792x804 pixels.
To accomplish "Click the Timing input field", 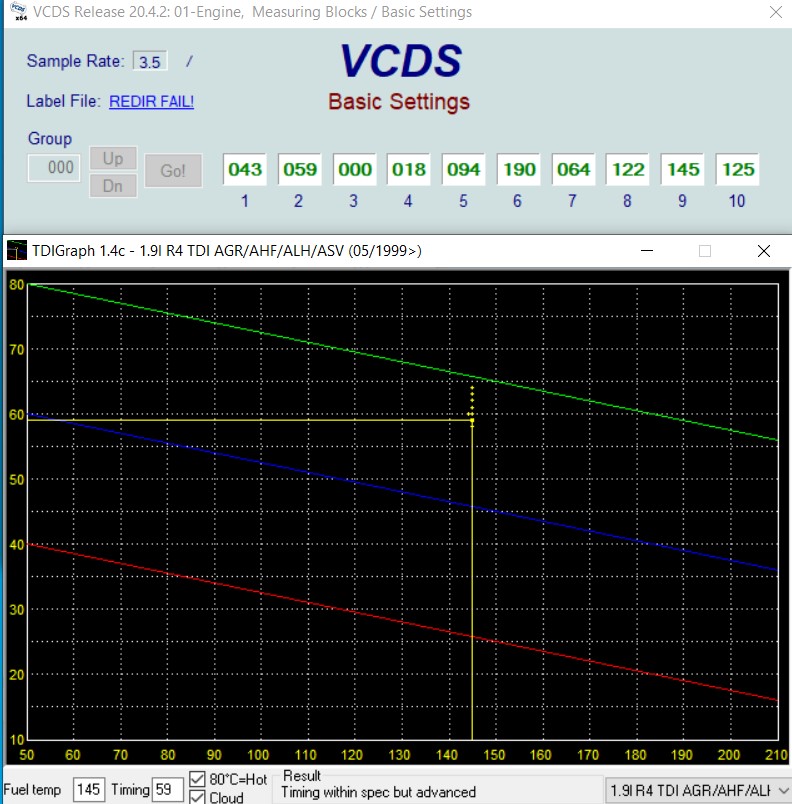I will pyautogui.click(x=167, y=790).
